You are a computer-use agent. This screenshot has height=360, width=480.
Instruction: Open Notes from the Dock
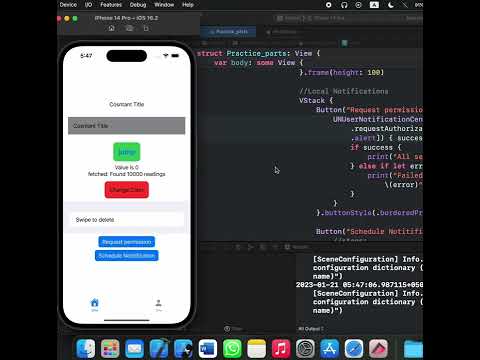pos(257,349)
